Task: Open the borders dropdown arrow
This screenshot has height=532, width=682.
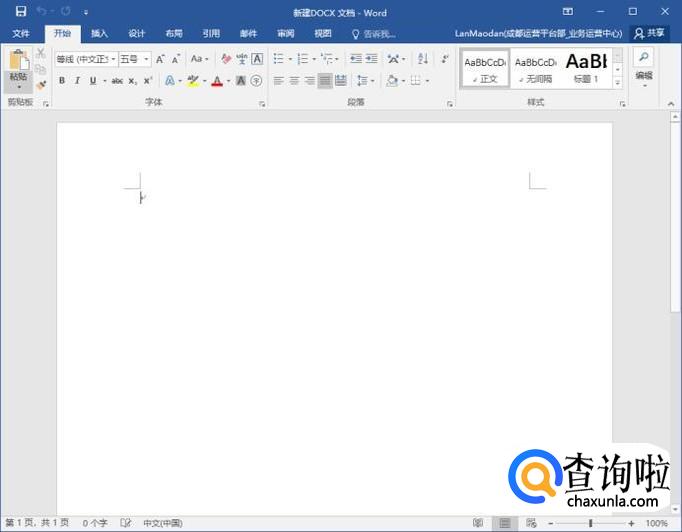Action: (427, 80)
